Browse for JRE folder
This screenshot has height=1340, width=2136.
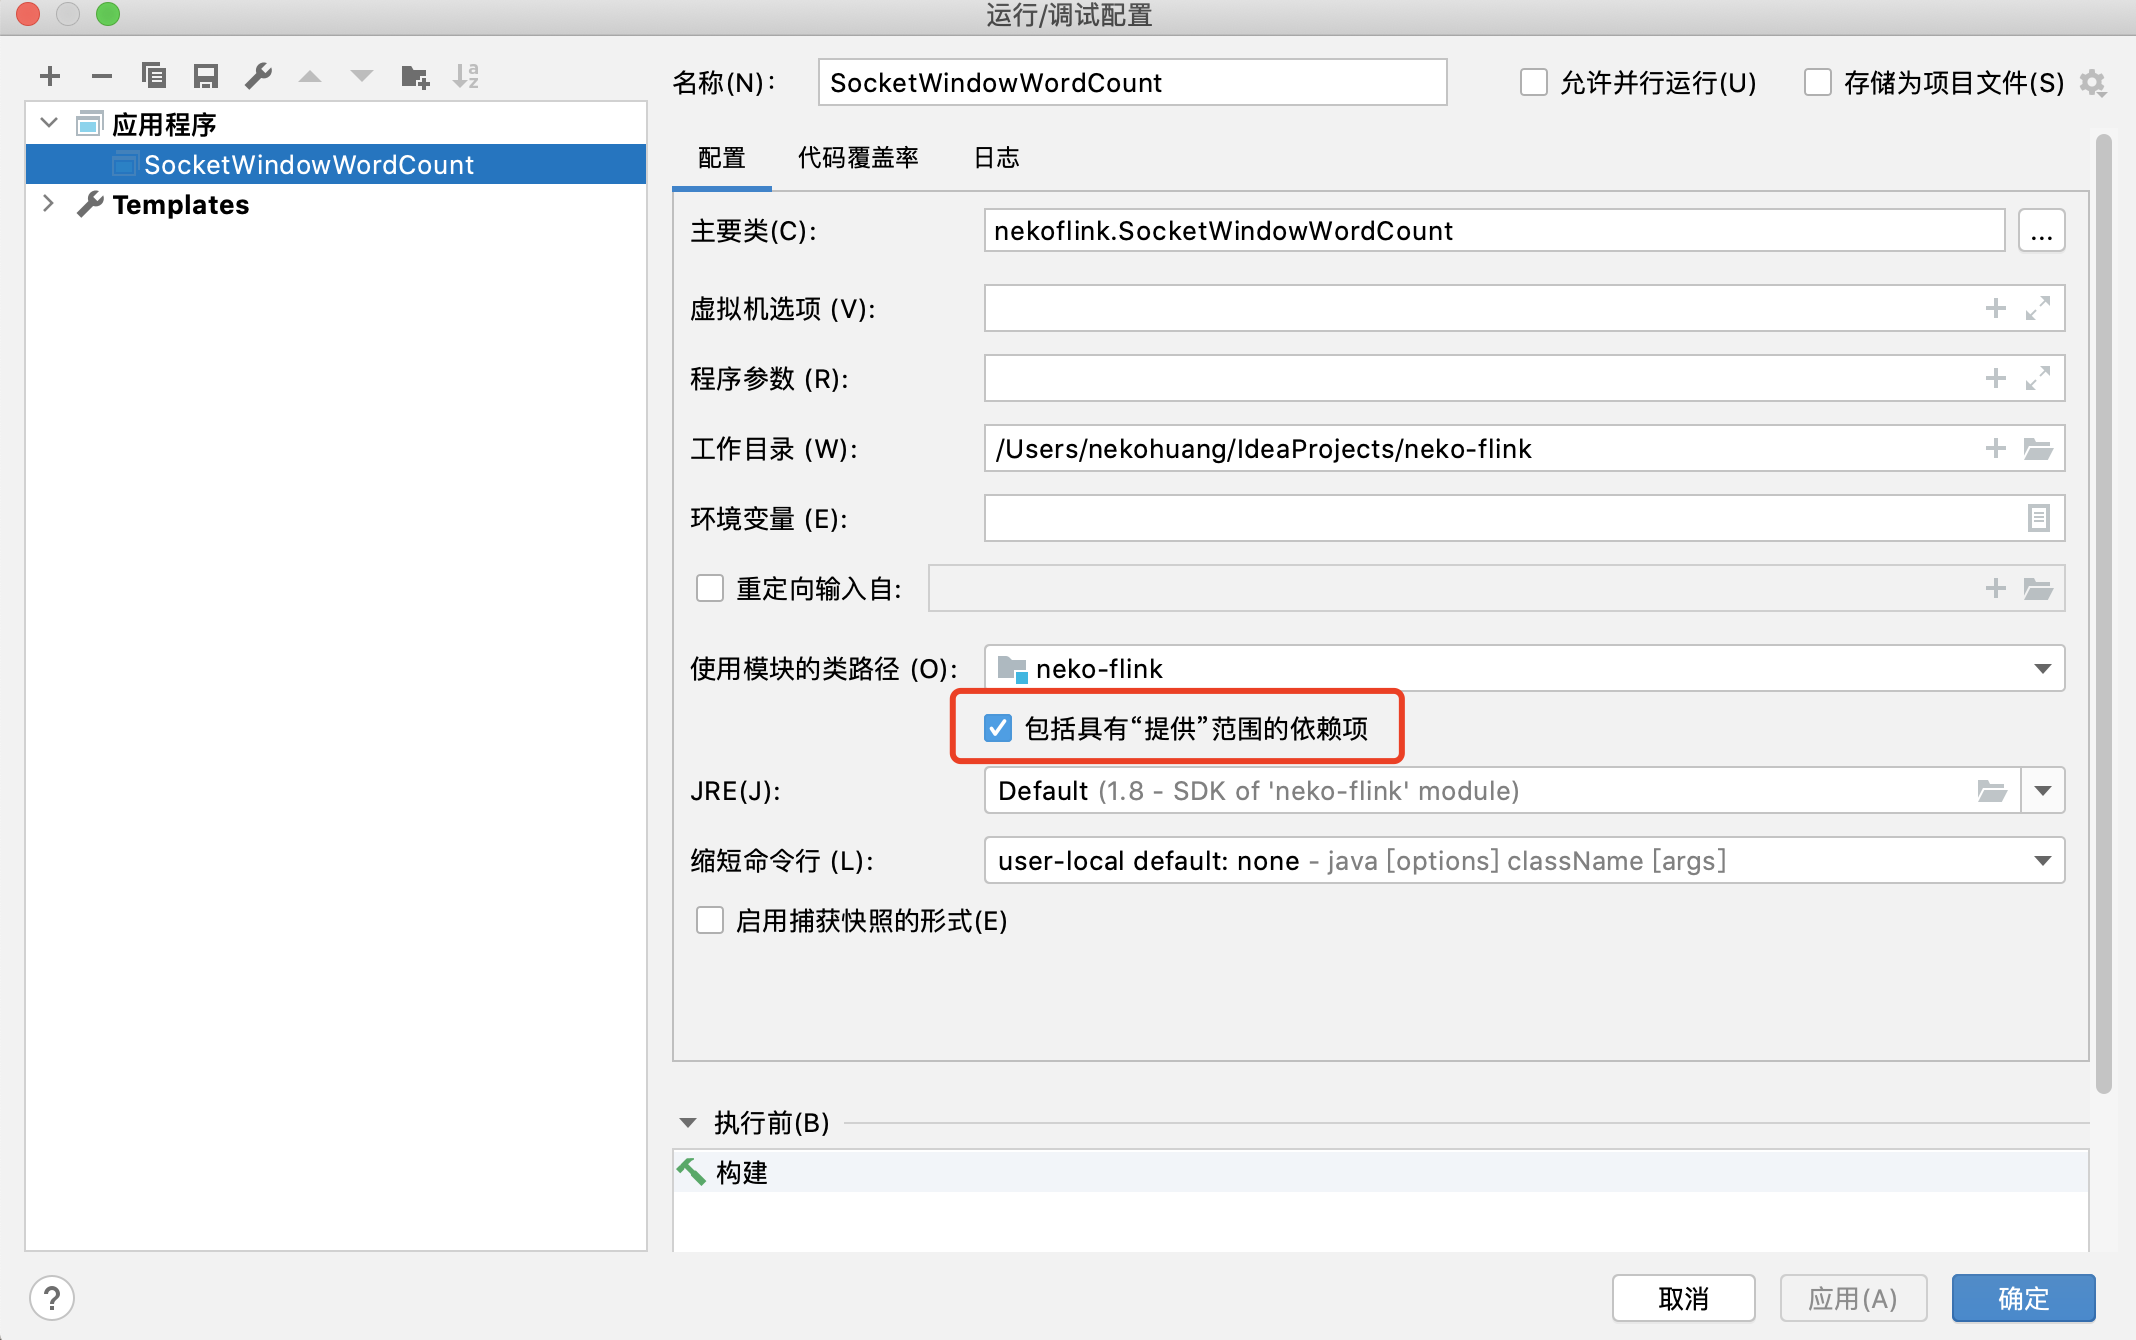[x=1992, y=791]
